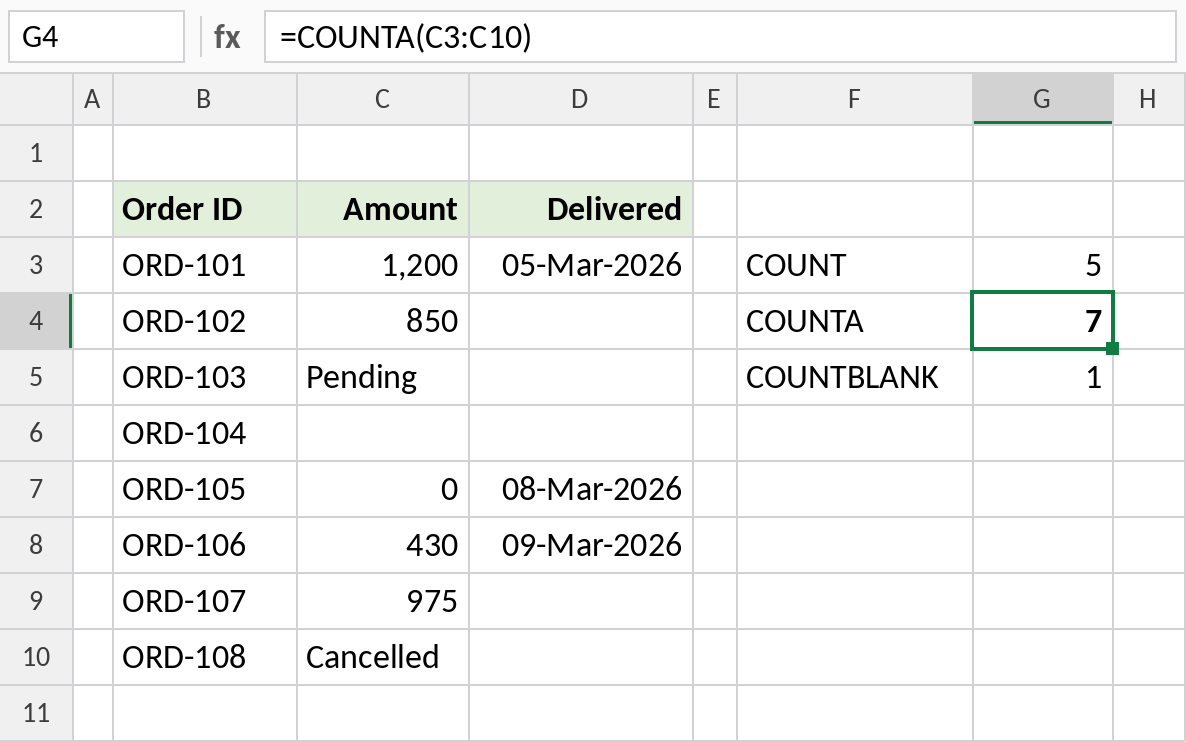This screenshot has width=1186, height=742.
Task: Click the COUNT label cell
Action: click(x=854, y=265)
